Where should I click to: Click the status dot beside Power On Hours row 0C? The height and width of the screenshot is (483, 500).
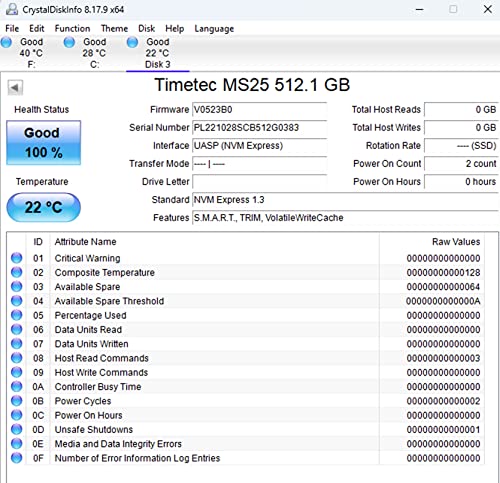tap(16, 415)
